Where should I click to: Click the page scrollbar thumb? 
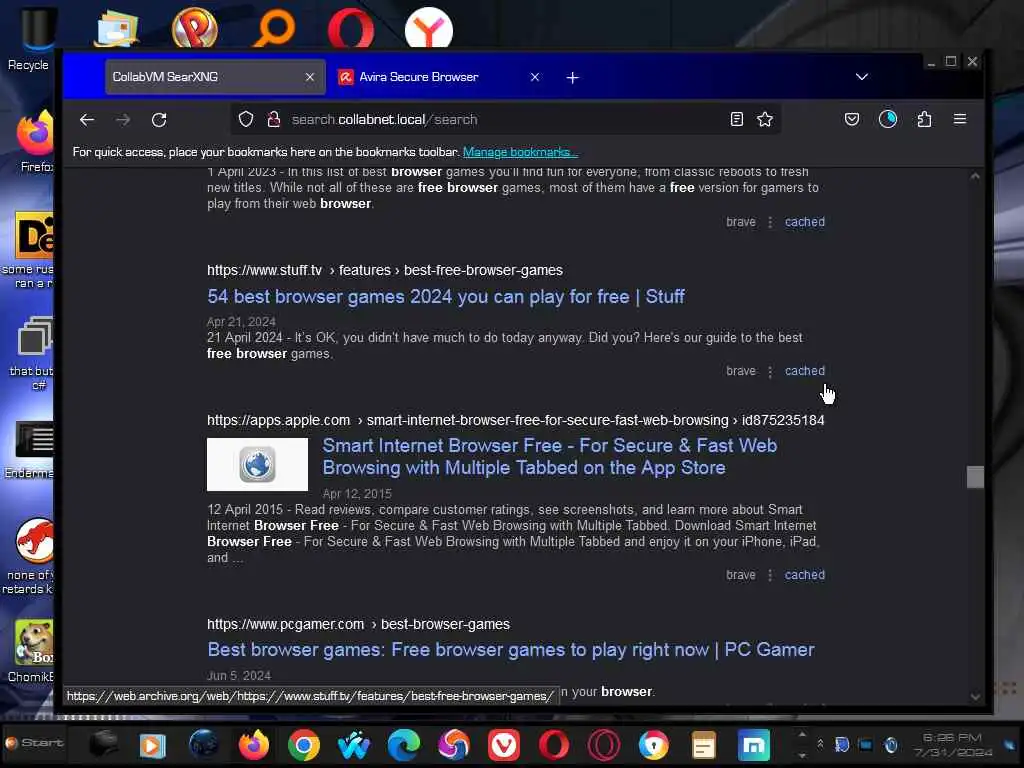tap(975, 477)
